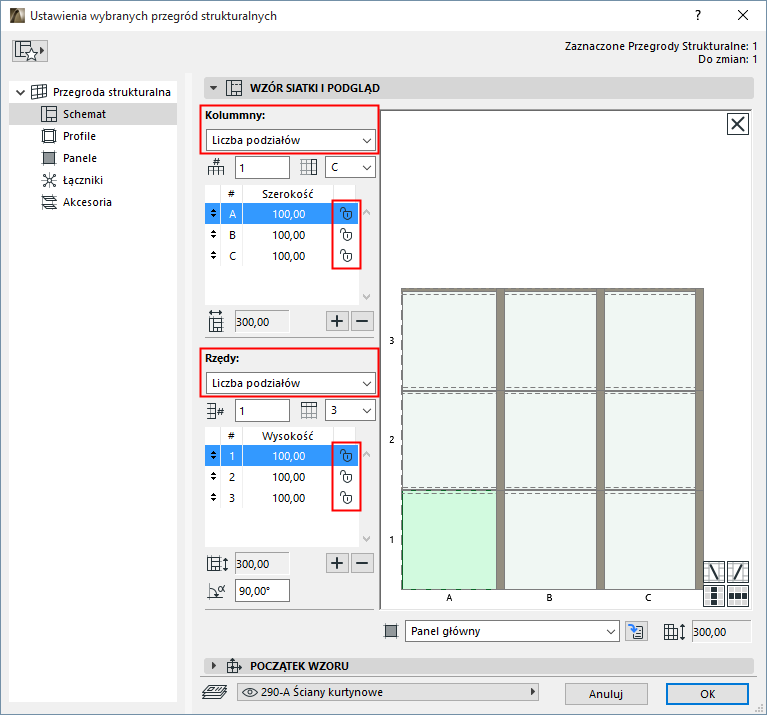Click the column divisions count icon

[x=216, y=167]
